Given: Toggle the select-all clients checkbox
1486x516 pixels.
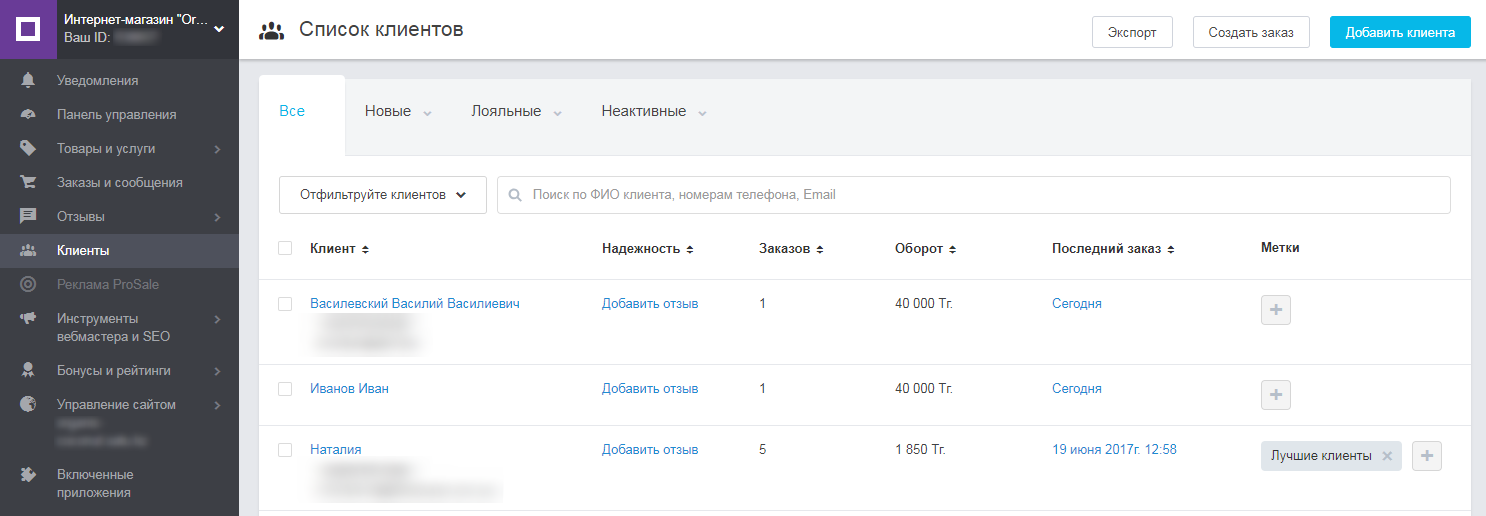Looking at the screenshot, I should click(x=285, y=248).
